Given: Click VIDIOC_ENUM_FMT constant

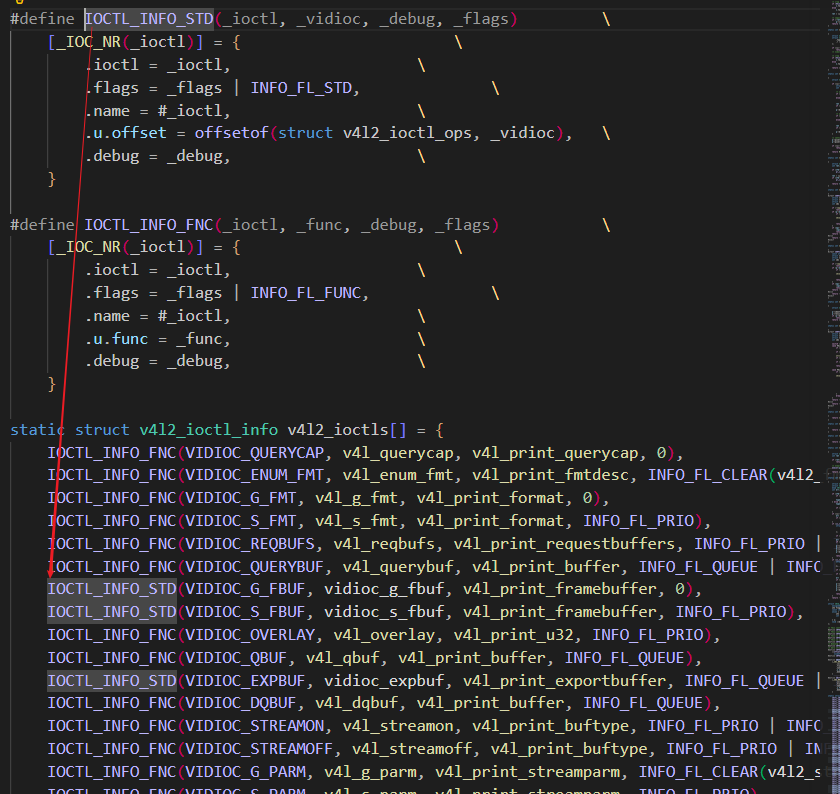Looking at the screenshot, I should coord(254,475).
